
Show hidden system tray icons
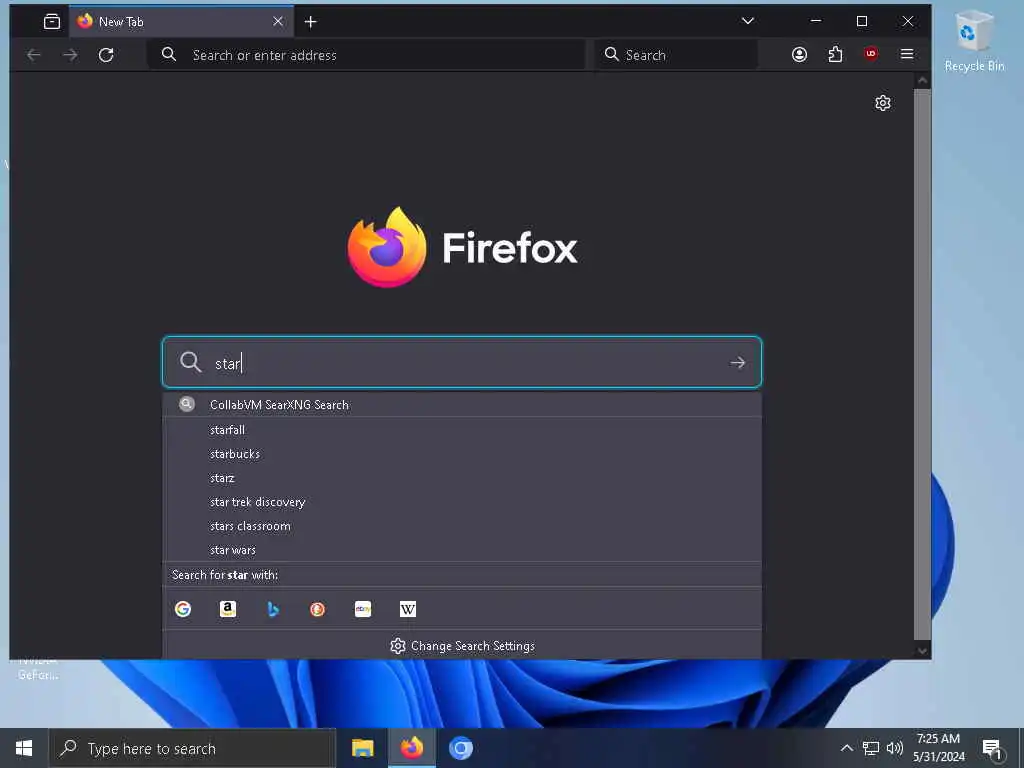point(846,748)
